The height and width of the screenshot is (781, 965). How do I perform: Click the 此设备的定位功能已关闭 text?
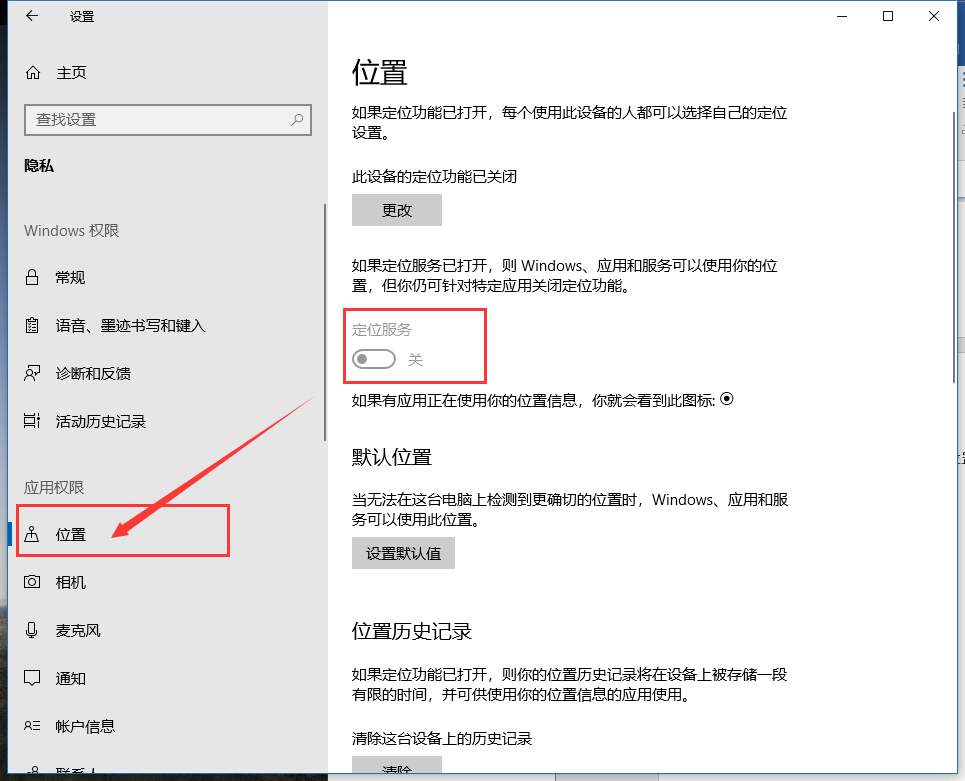[x=434, y=177]
